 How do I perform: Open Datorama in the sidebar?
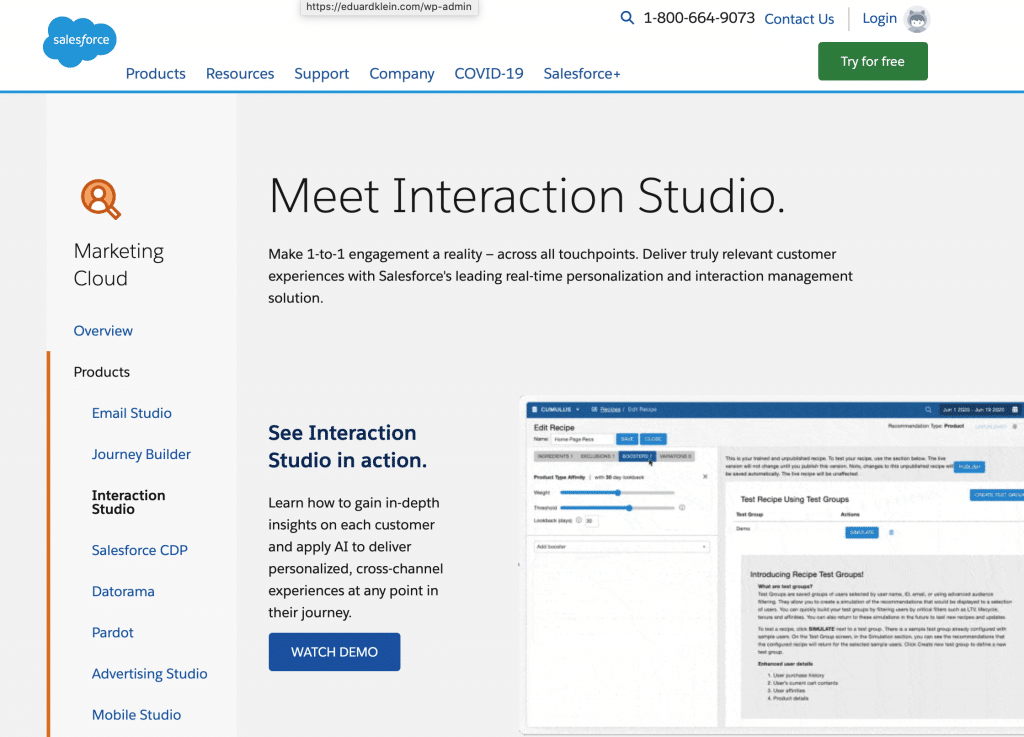tap(123, 591)
